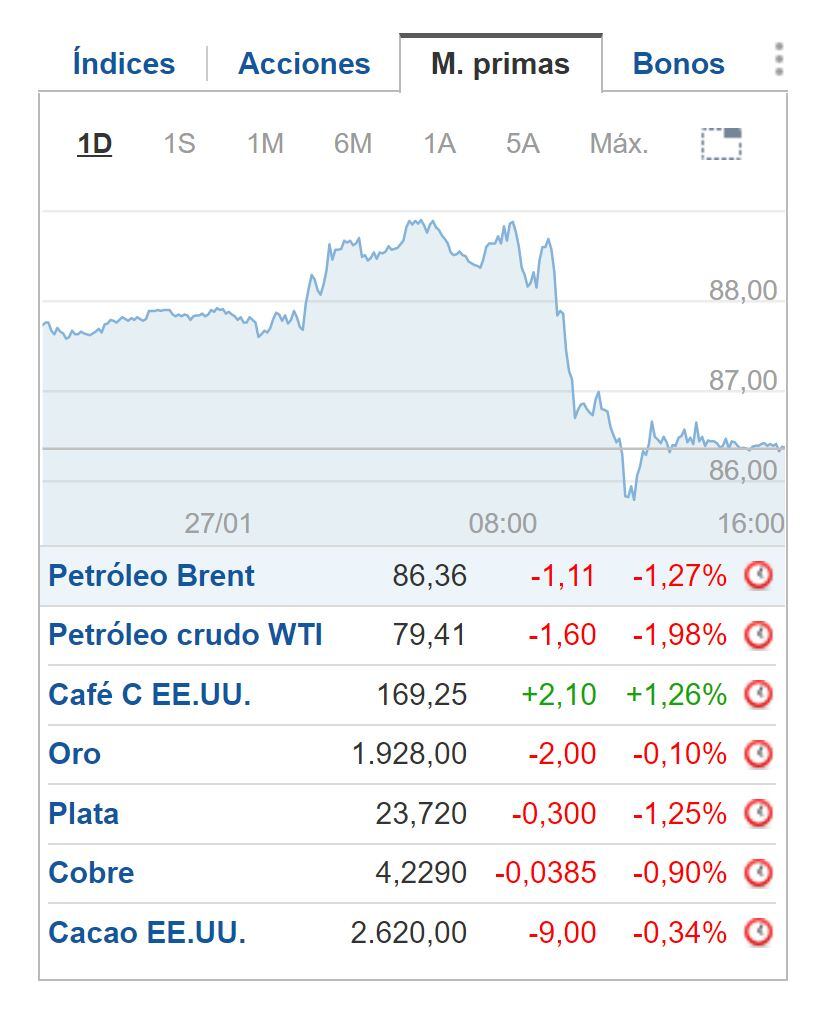Select the 1A timeframe
The image size is (814, 1010).
pos(439,144)
